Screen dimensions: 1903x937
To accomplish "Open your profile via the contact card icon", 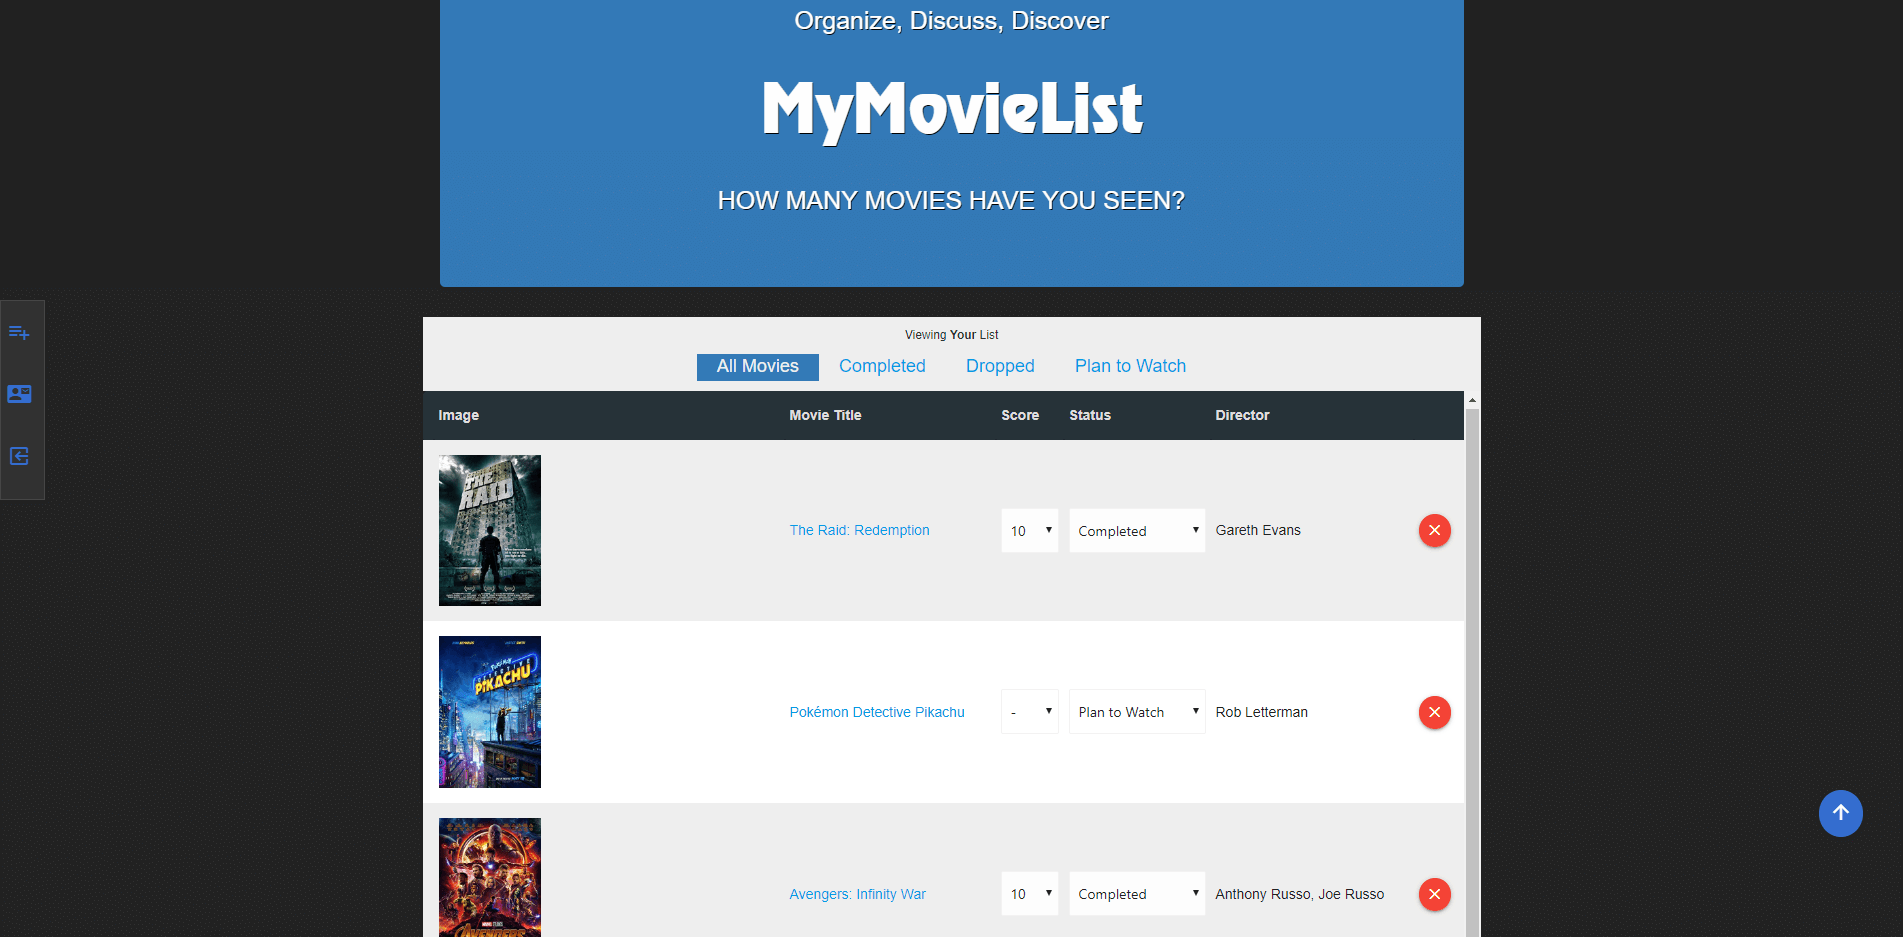I will [x=20, y=394].
